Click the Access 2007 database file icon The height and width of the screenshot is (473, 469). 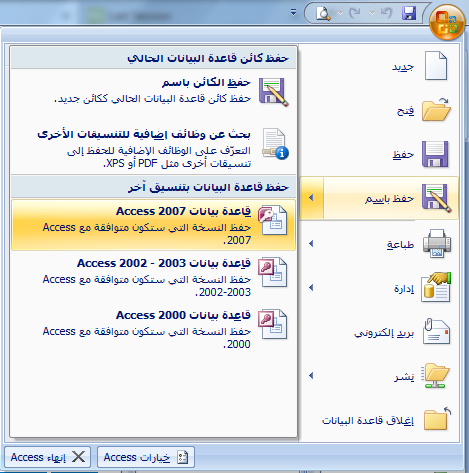click(x=272, y=220)
